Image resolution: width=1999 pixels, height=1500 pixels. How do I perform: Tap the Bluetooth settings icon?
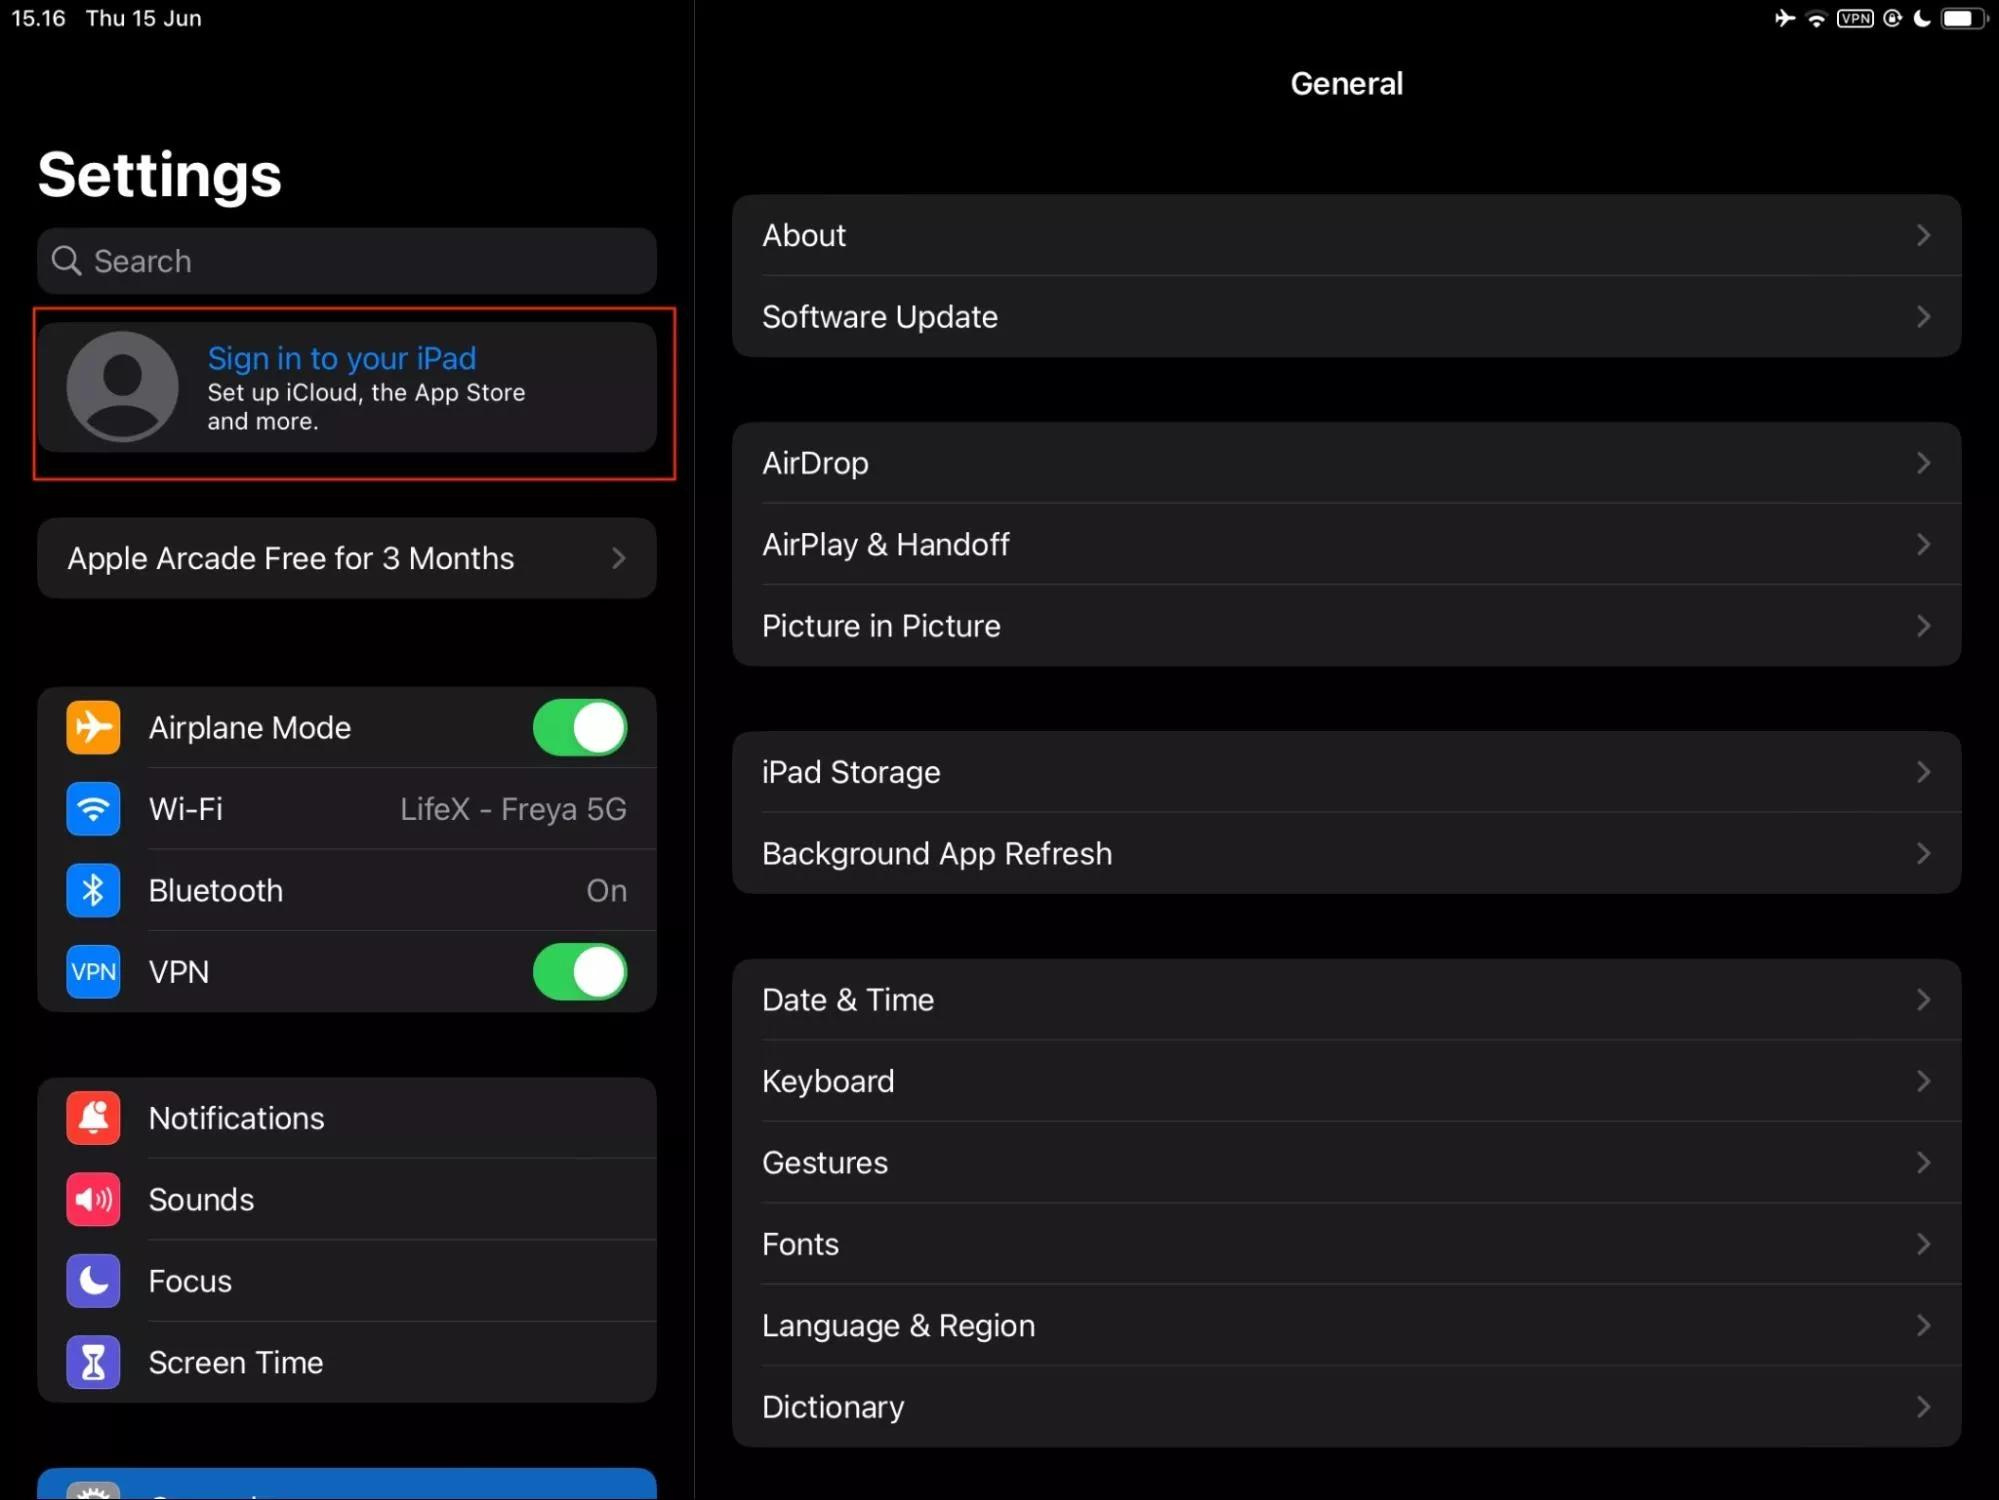pos(91,889)
